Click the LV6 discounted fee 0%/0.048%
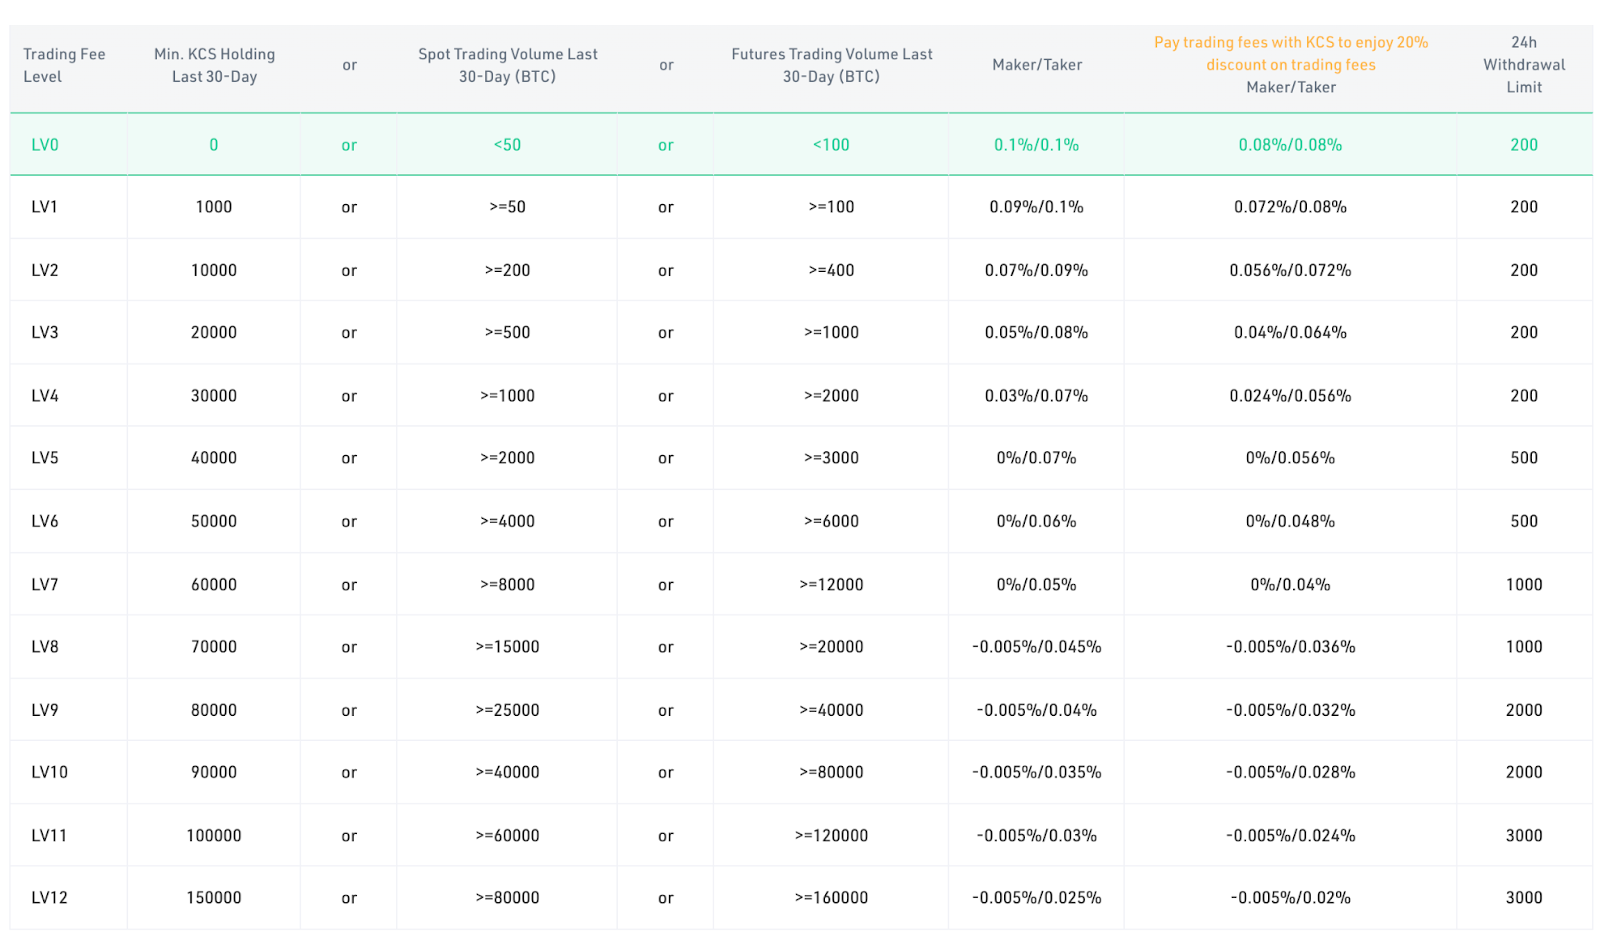1600x938 pixels. point(1290,521)
